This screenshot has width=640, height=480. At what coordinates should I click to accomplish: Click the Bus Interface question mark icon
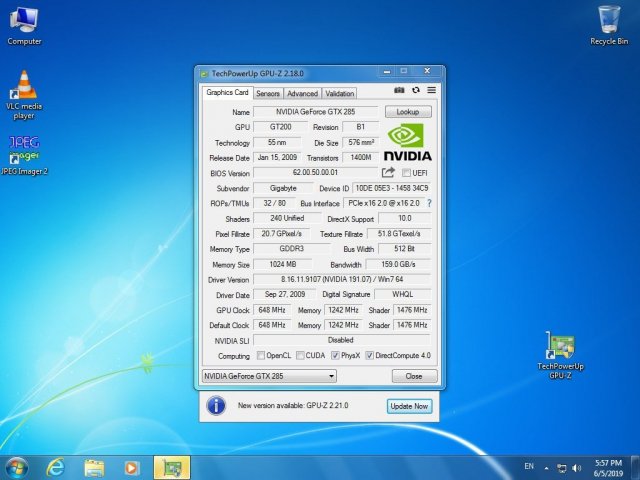pos(429,203)
